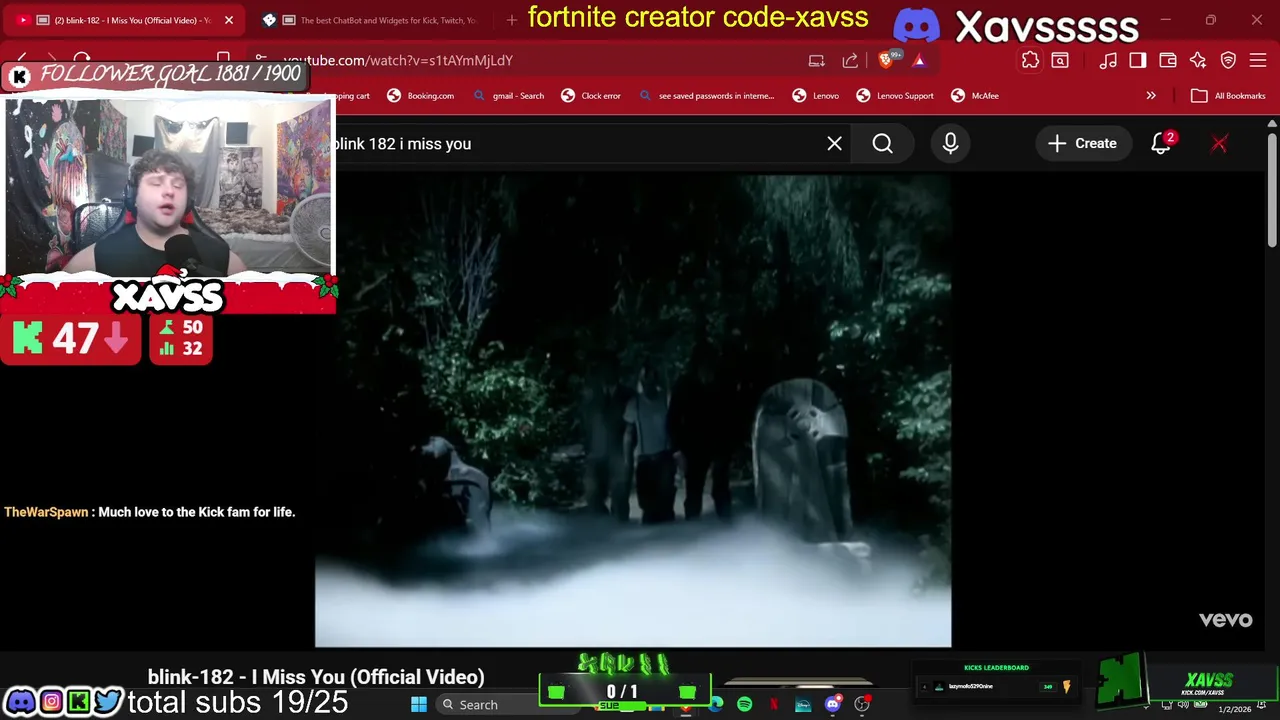This screenshot has width=1280, height=720.
Task: Click the YouTube Create button
Action: (x=1082, y=144)
